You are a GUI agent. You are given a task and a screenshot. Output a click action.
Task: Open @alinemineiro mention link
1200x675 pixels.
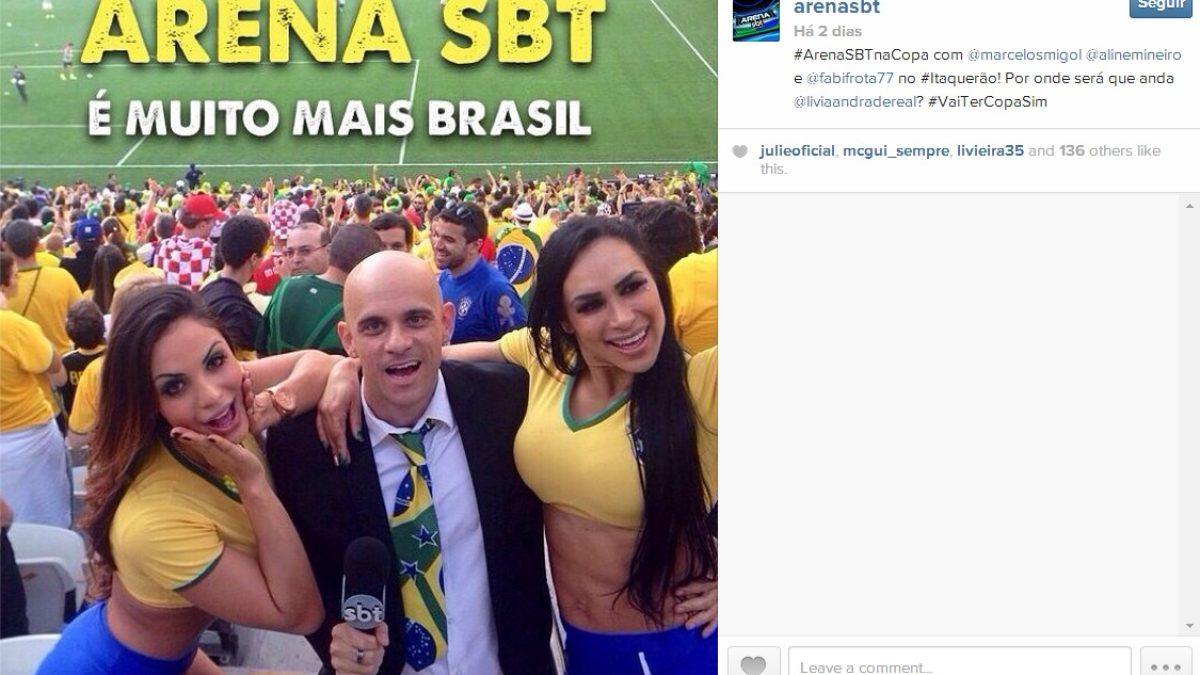tap(1135, 54)
